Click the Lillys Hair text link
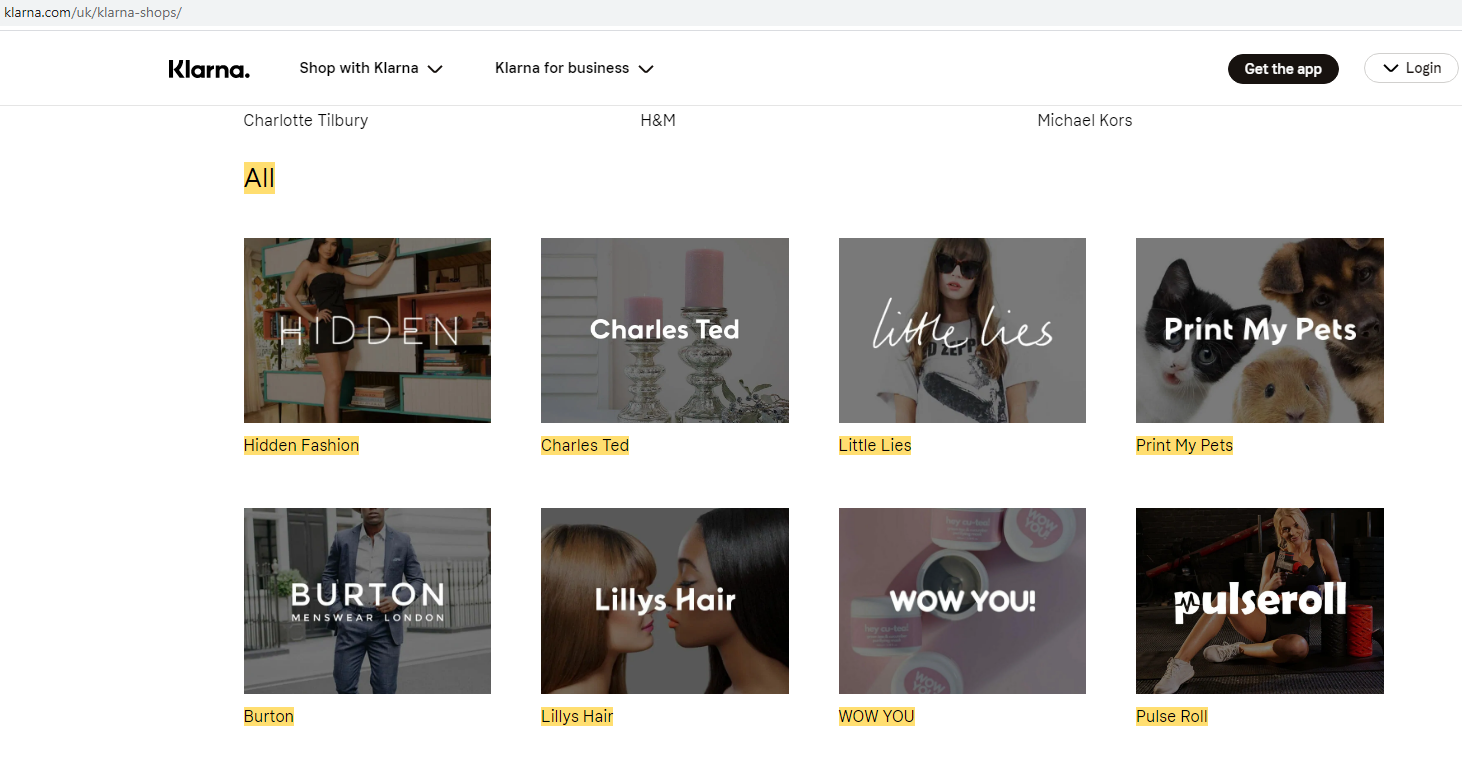1462x773 pixels. tap(577, 716)
